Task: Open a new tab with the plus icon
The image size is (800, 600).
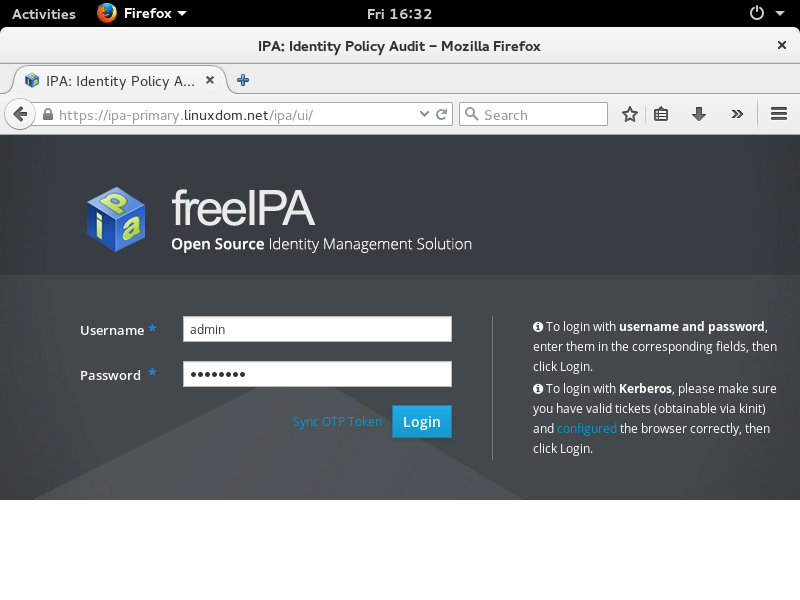Action: point(241,79)
